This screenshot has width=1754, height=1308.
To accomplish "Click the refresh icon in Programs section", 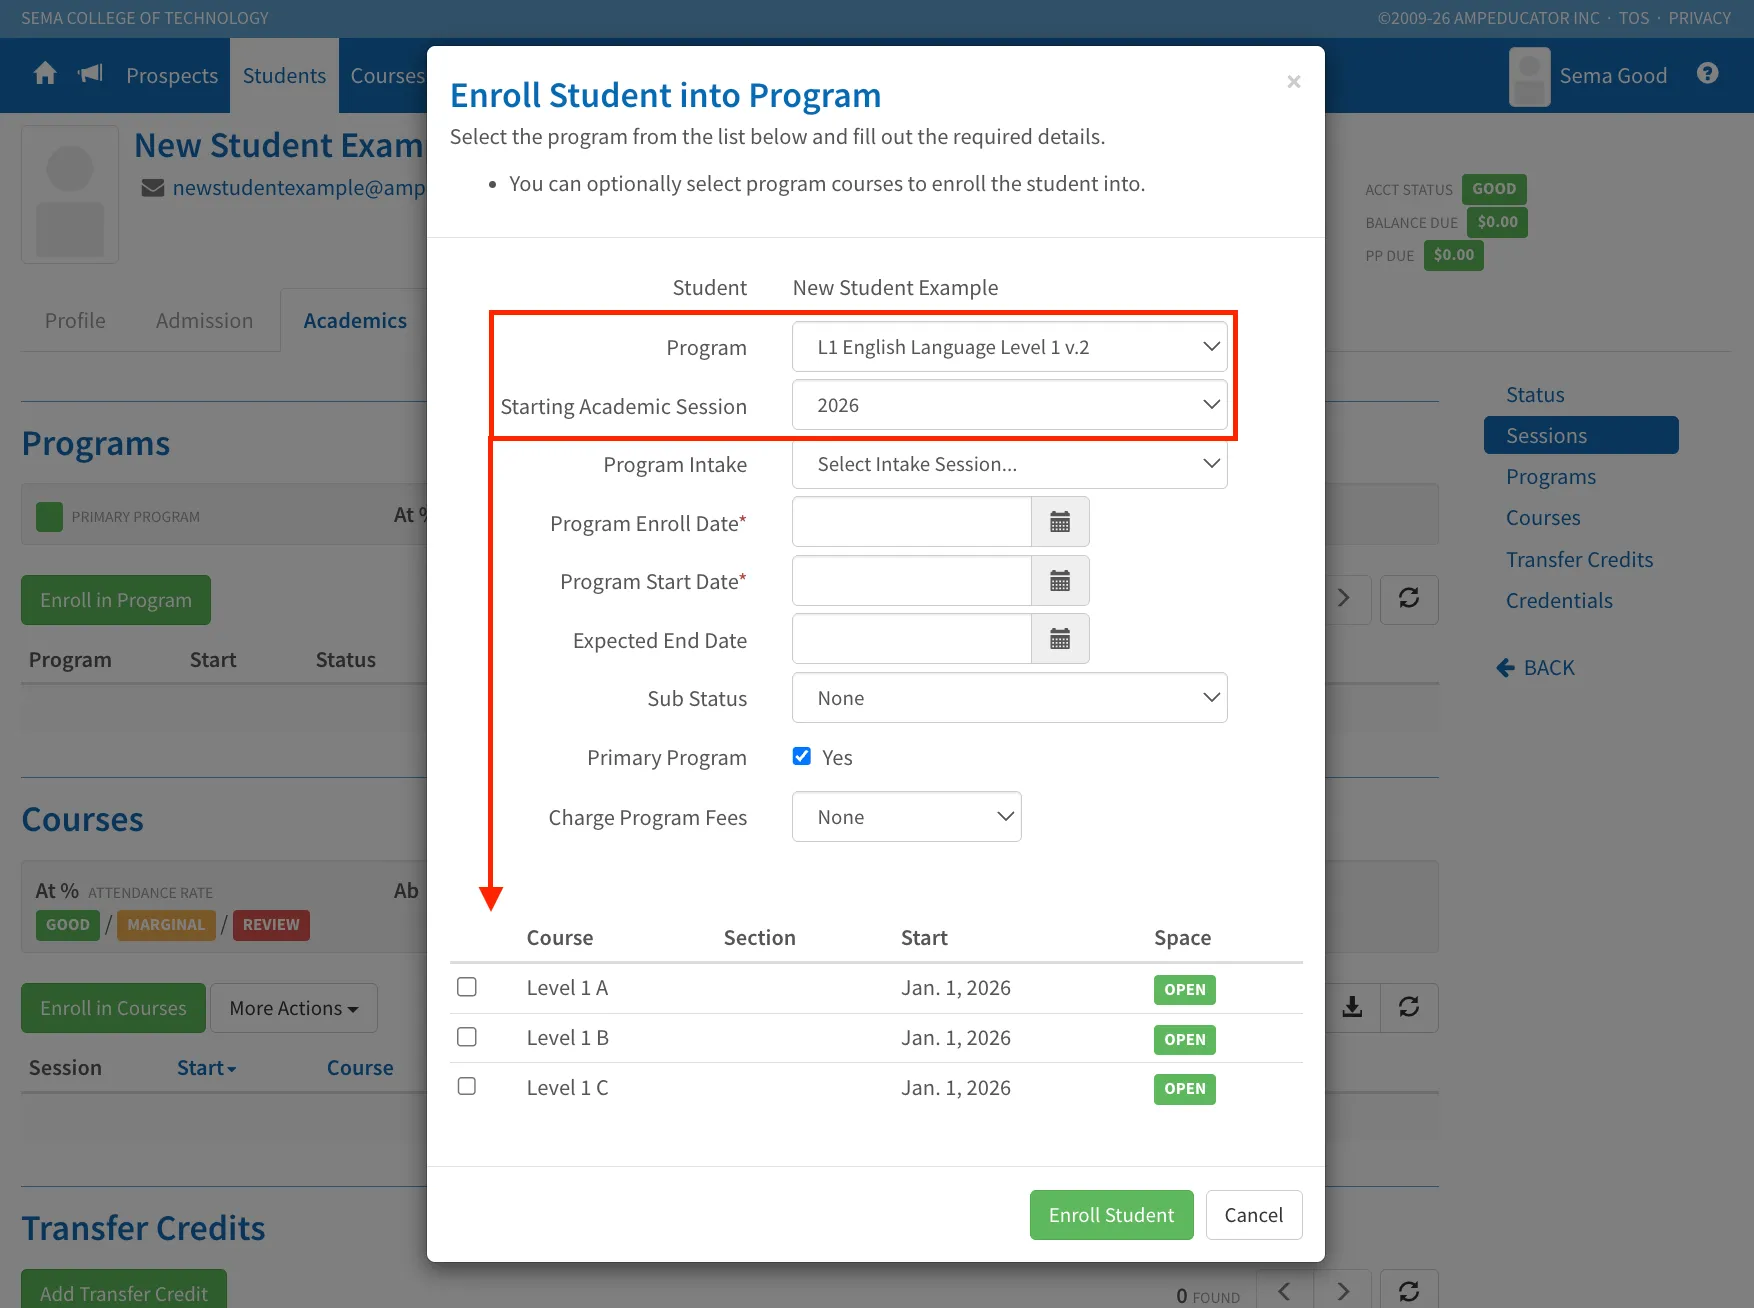I will (1409, 599).
